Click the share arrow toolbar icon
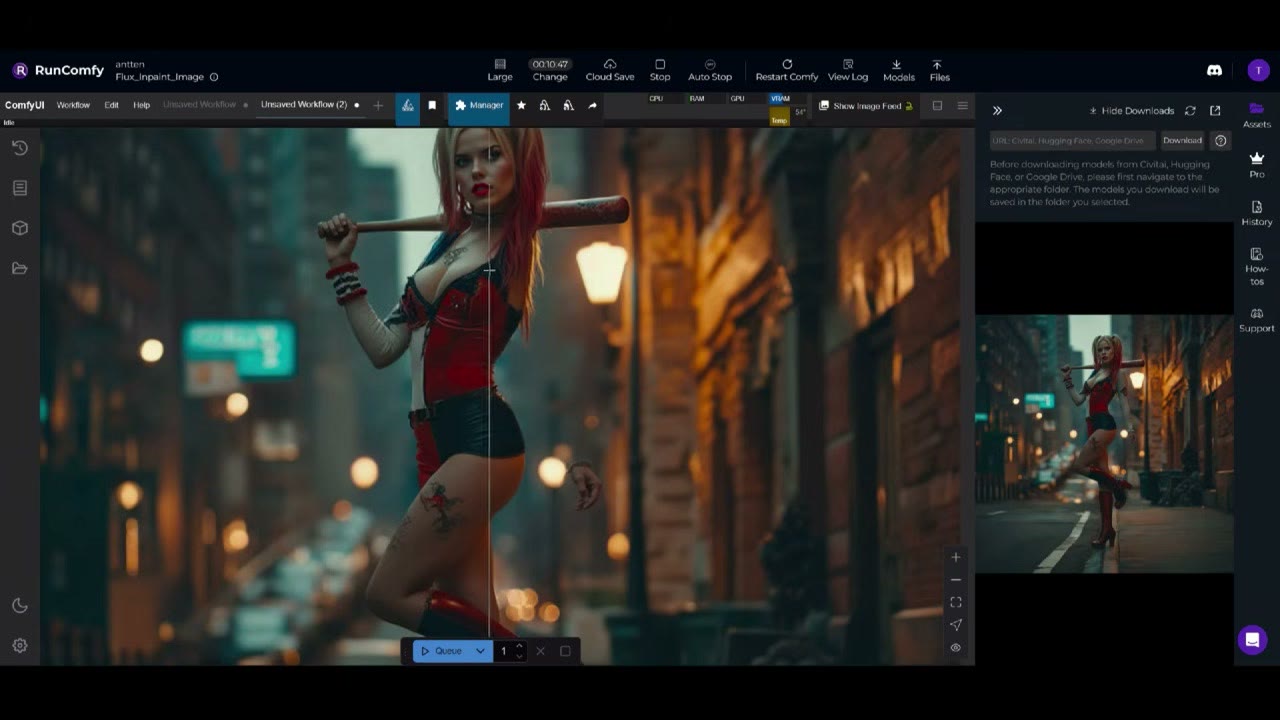This screenshot has height=720, width=1280. tap(593, 105)
